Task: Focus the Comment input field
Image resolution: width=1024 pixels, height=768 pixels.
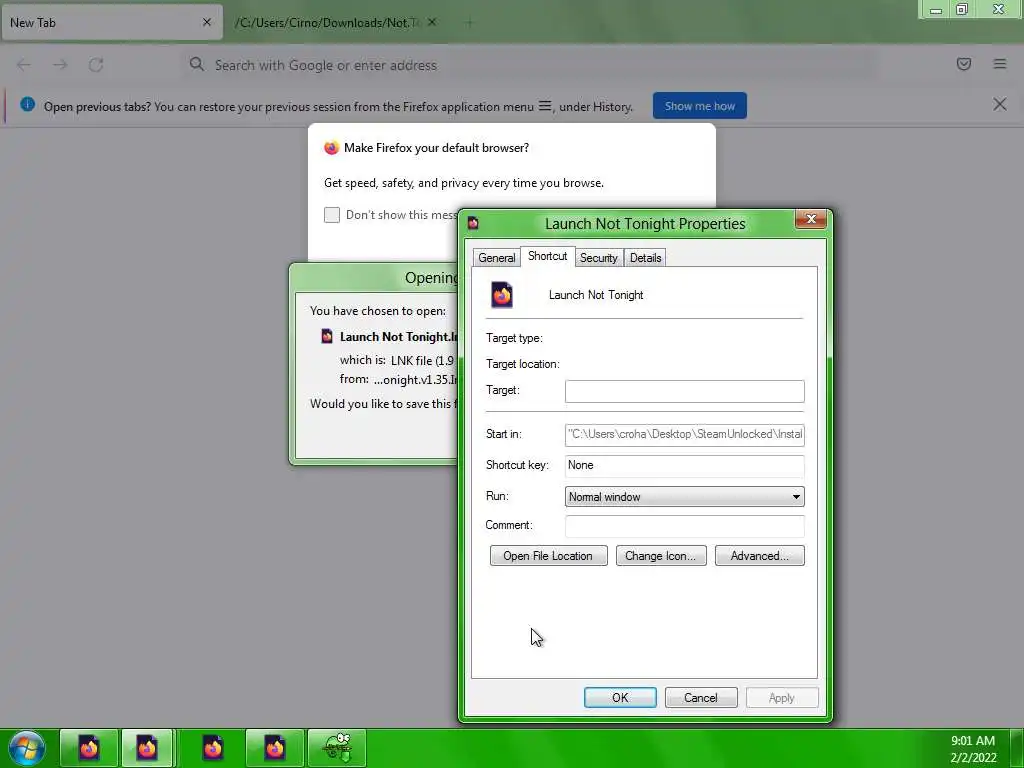Action: point(684,526)
